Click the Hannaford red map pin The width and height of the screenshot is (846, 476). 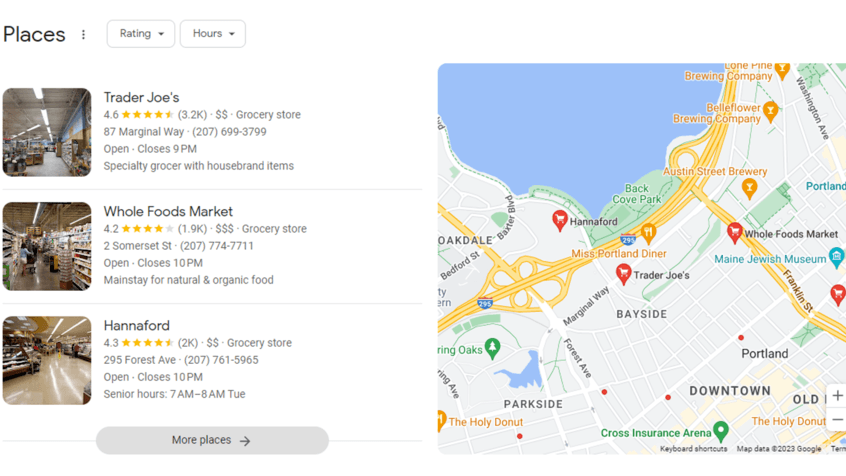click(x=560, y=220)
